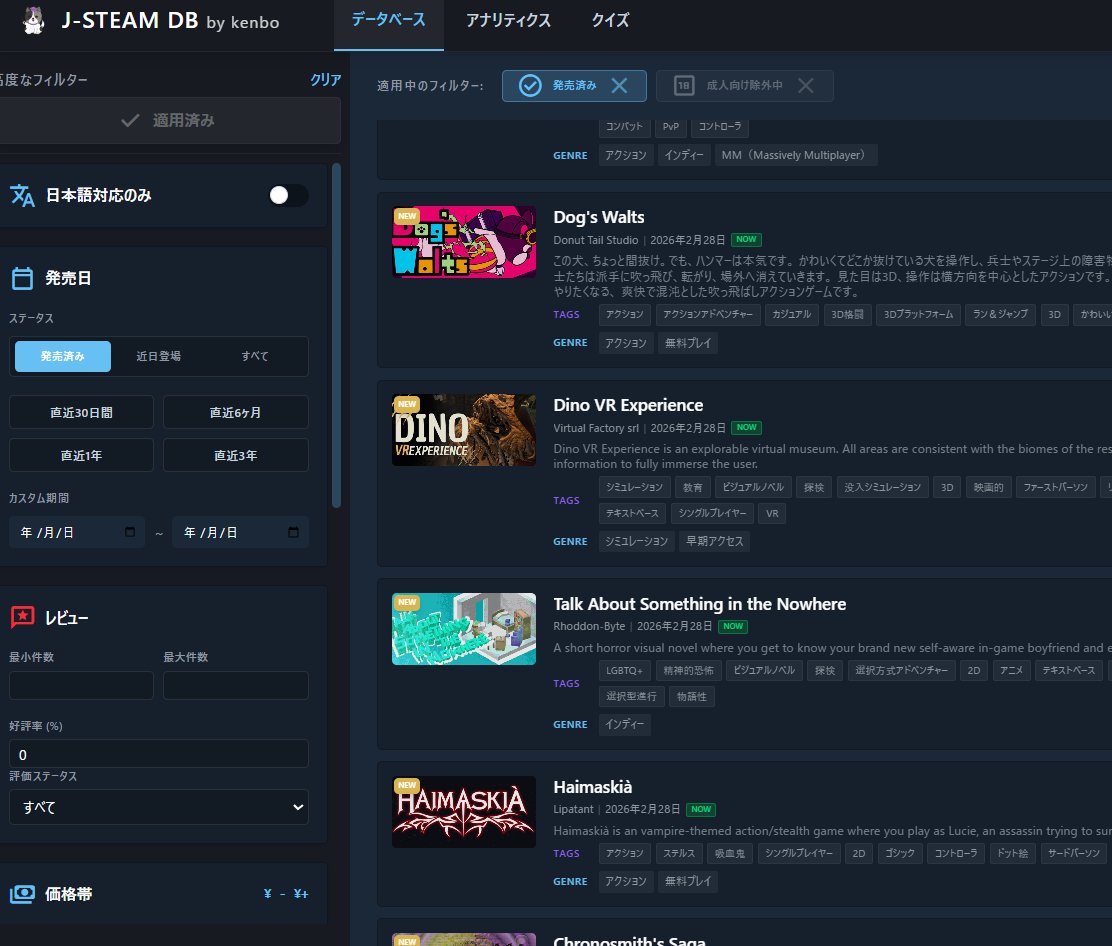Image resolution: width=1112 pixels, height=946 pixels.
Task: Click the custom period start date field
Action: click(x=77, y=532)
